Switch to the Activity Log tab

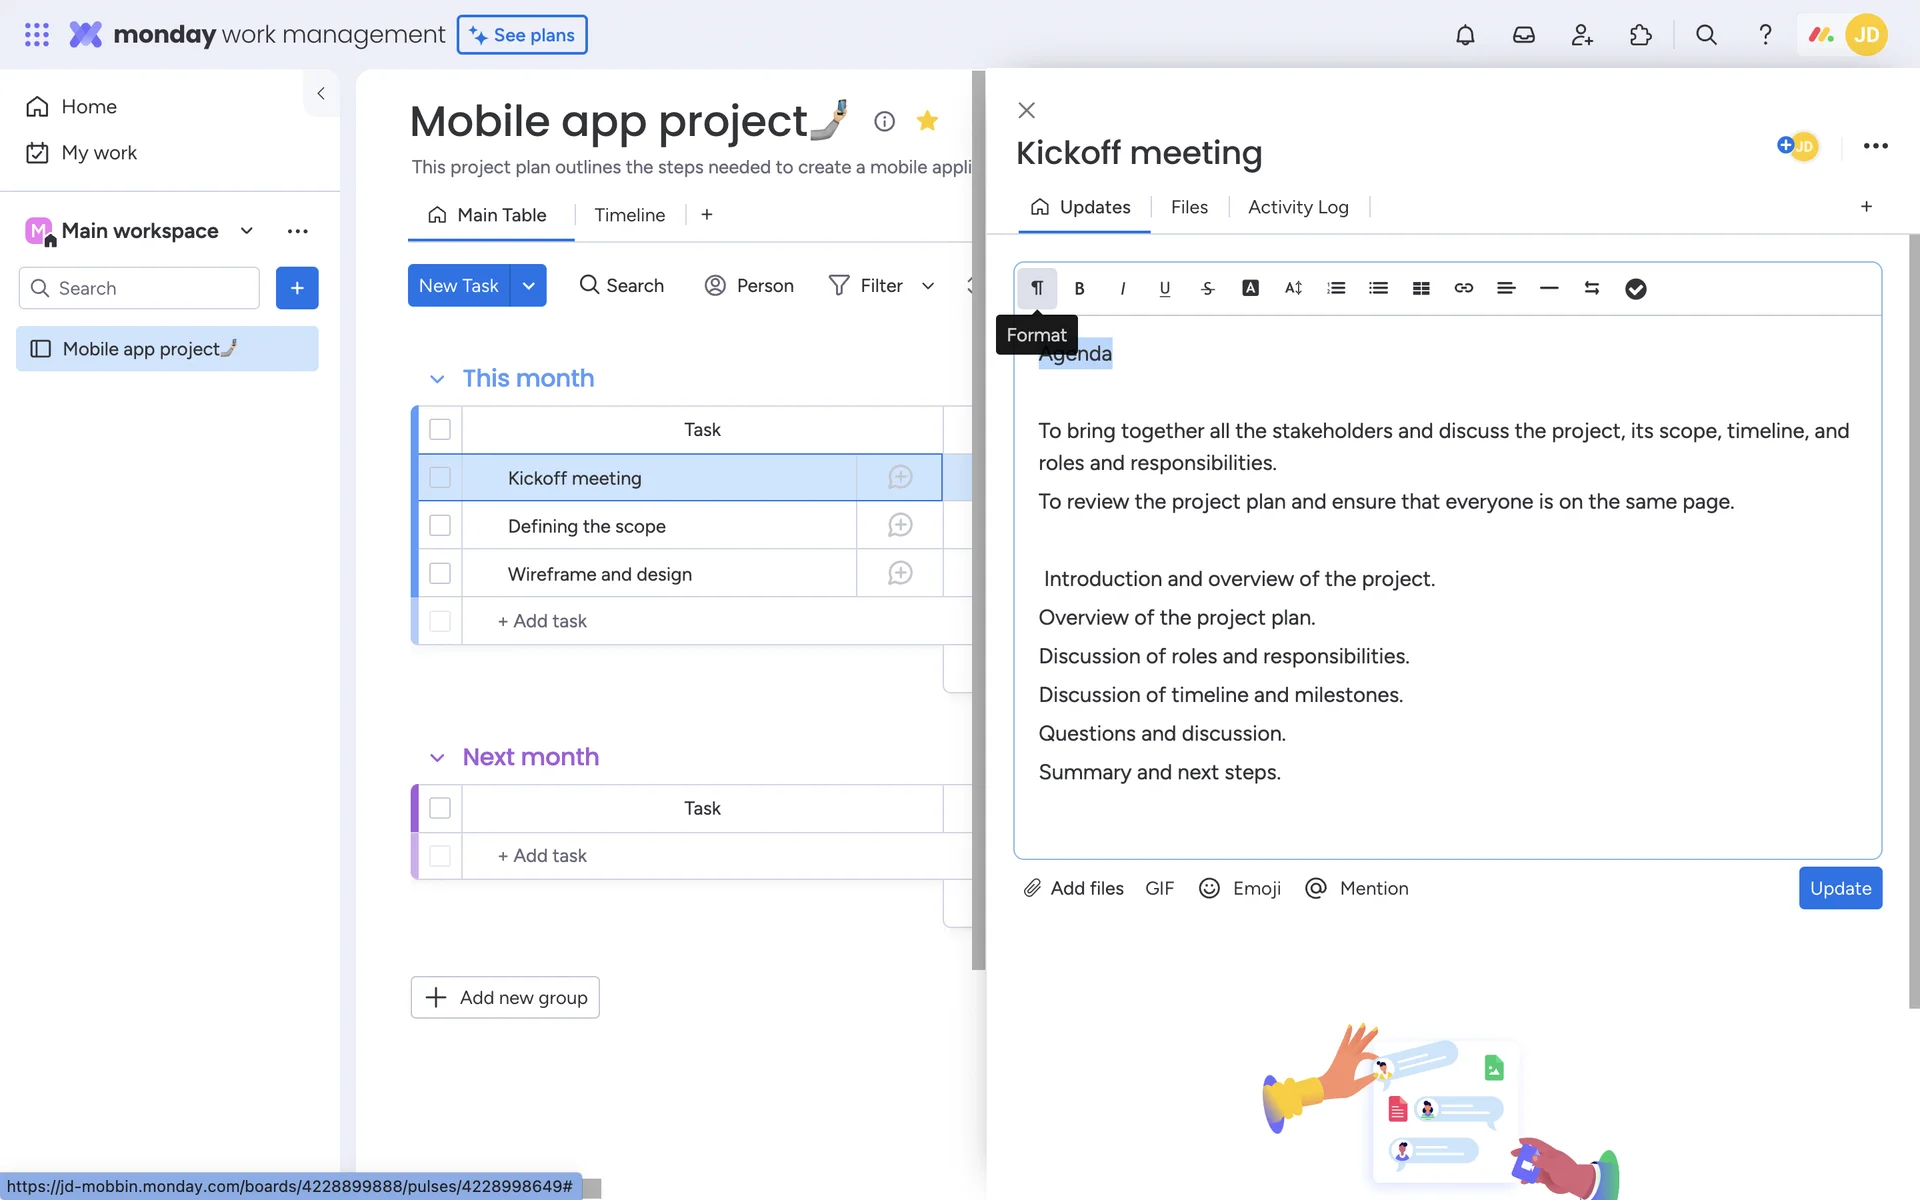[1297, 207]
